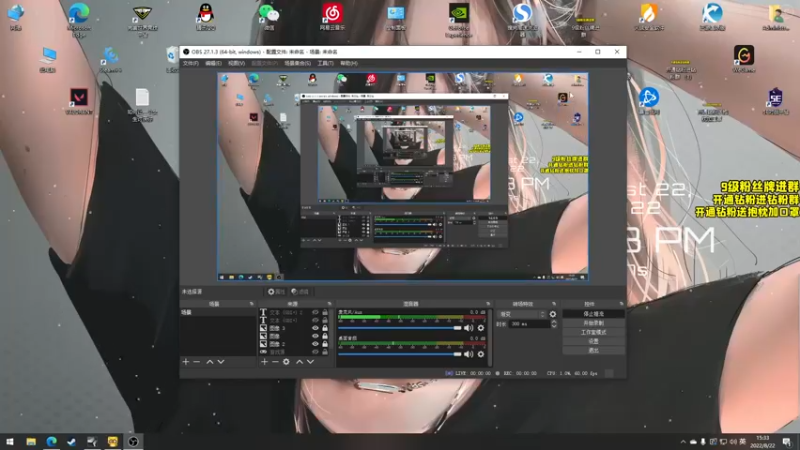Remove the selected scene with the minus icon

197,362
